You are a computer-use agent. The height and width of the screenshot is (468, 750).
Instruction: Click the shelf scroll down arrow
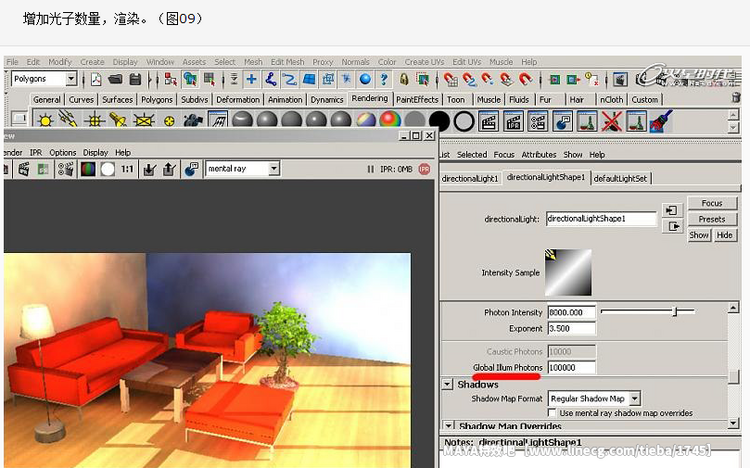732,127
